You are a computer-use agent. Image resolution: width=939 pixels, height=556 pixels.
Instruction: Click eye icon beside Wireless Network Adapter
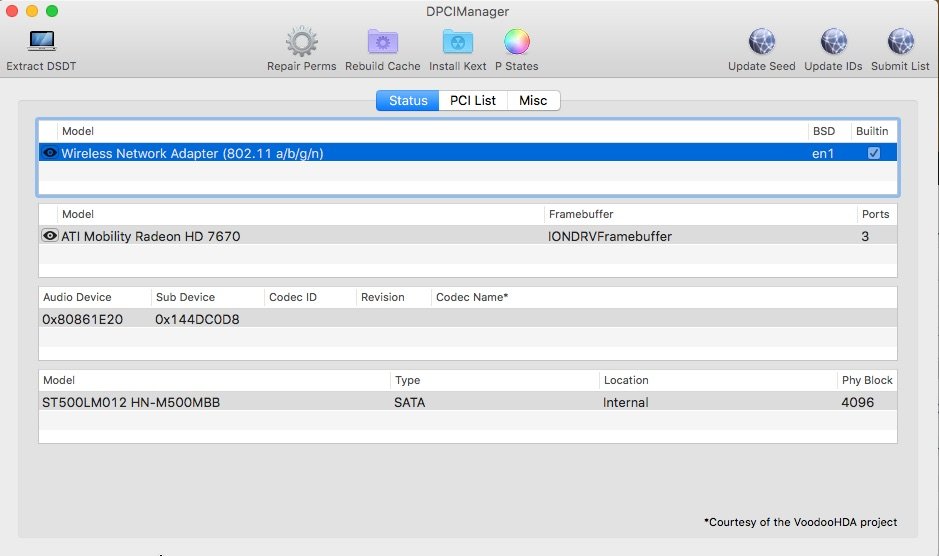click(50, 153)
